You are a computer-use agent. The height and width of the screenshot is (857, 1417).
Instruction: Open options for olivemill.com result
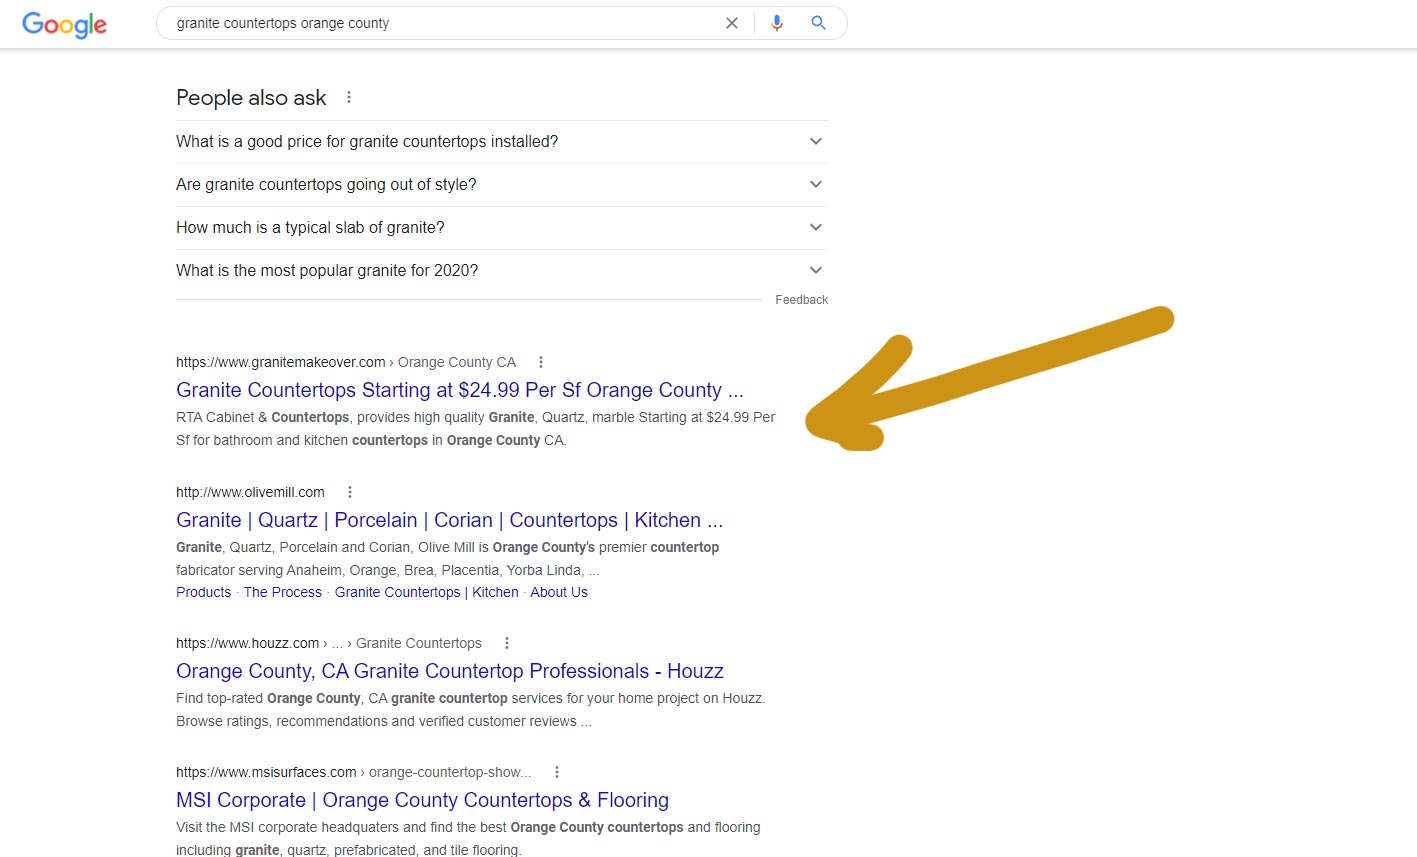[350, 492]
